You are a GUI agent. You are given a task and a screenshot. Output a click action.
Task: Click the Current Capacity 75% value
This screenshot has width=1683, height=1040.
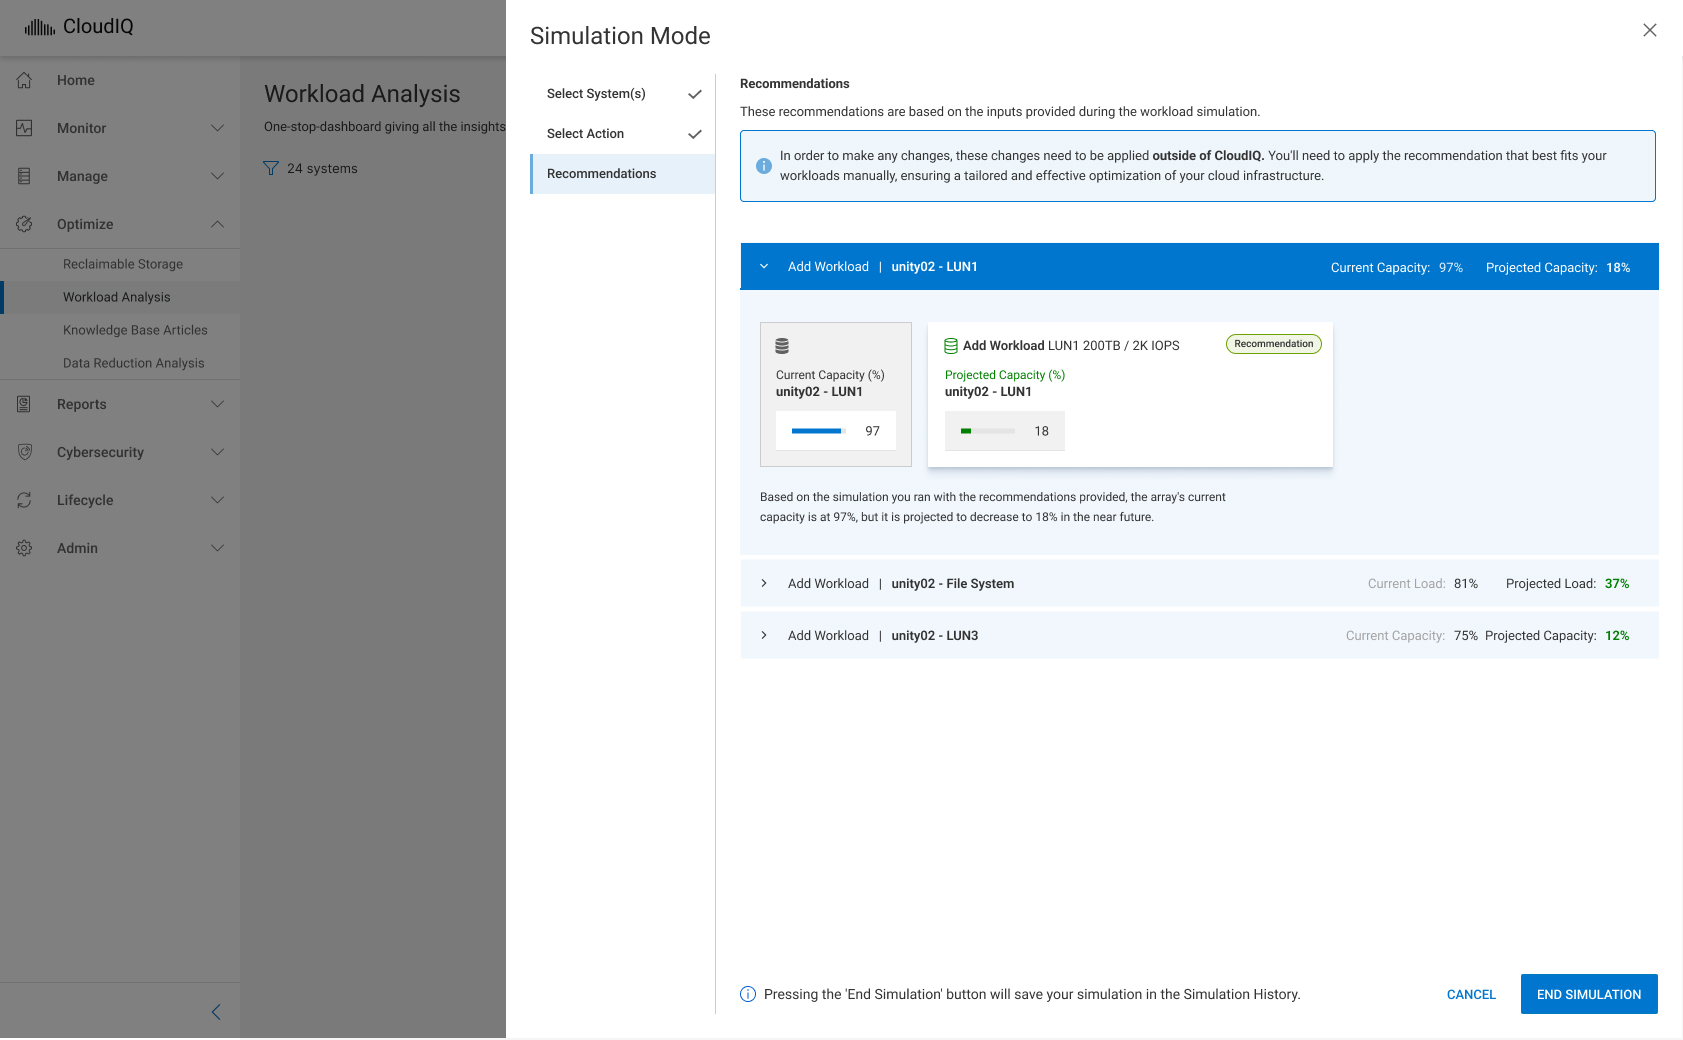(1466, 636)
